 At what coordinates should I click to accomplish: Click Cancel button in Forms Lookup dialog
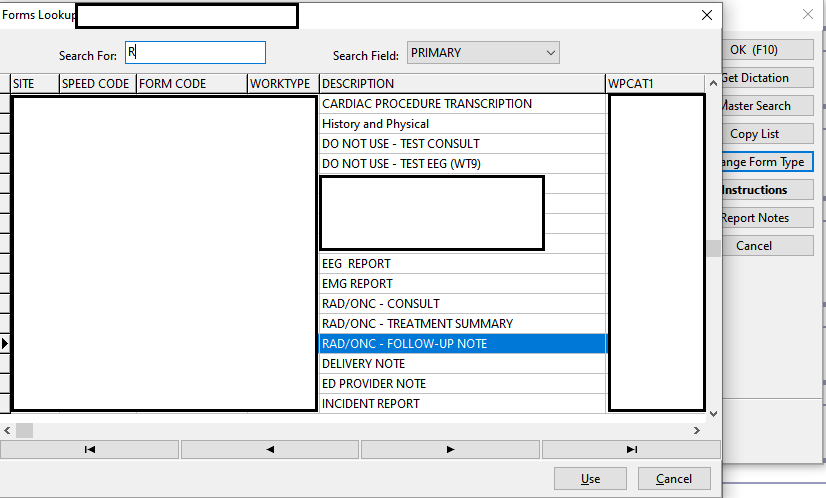pos(674,479)
